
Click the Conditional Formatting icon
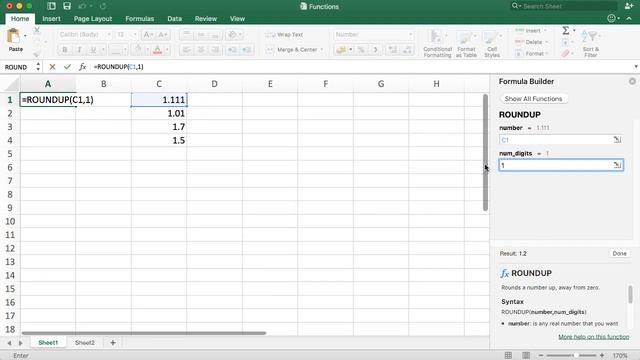pos(436,37)
